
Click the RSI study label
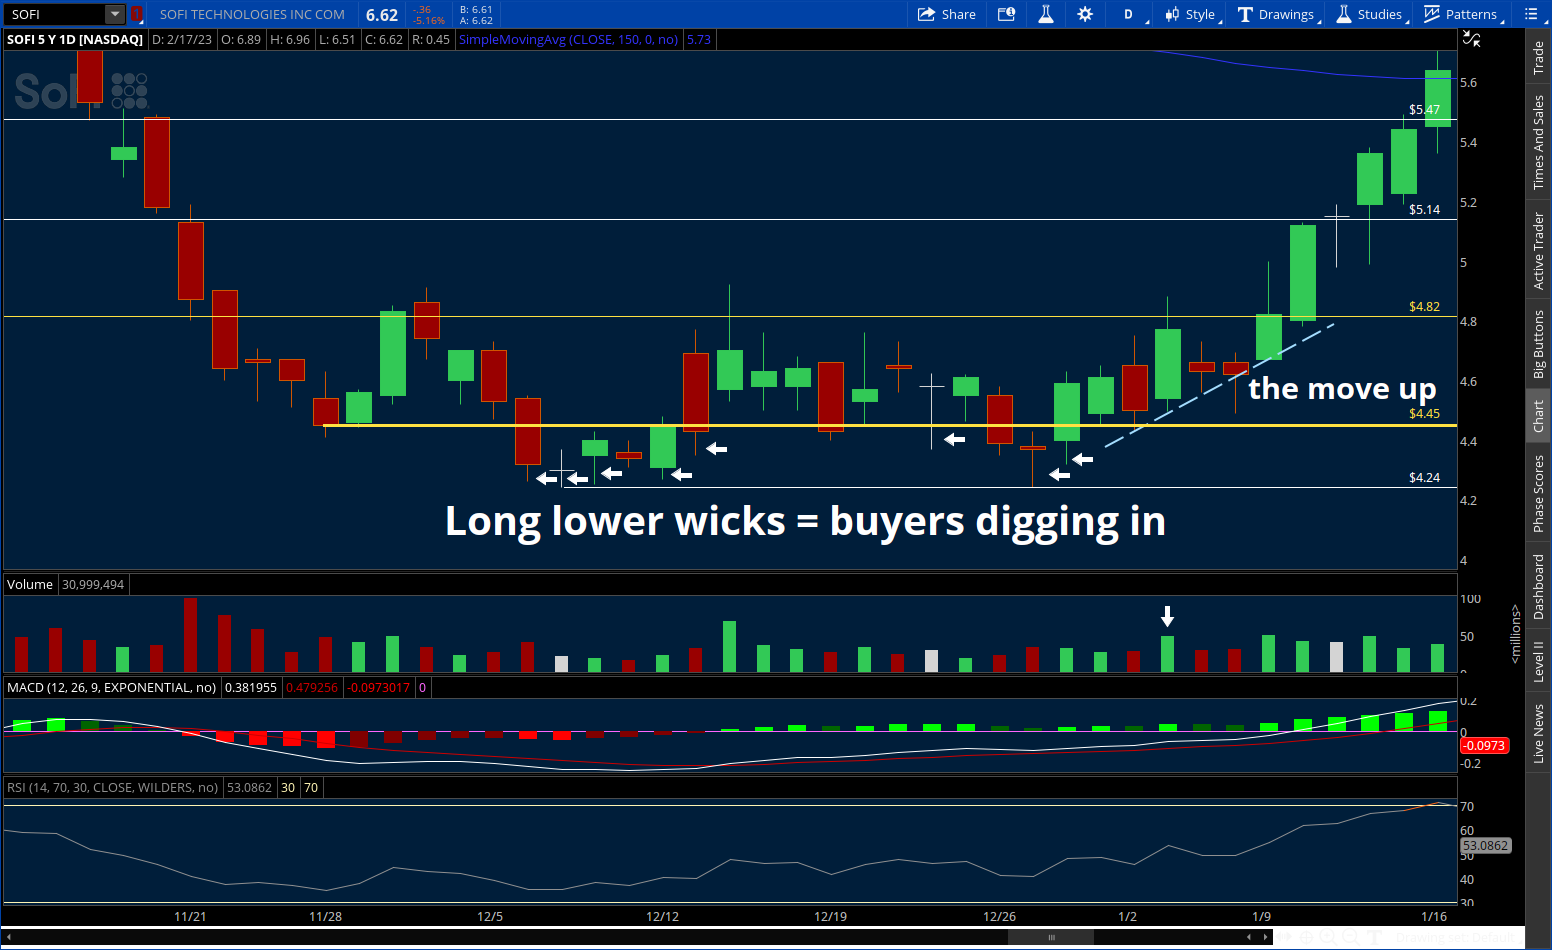coord(112,787)
